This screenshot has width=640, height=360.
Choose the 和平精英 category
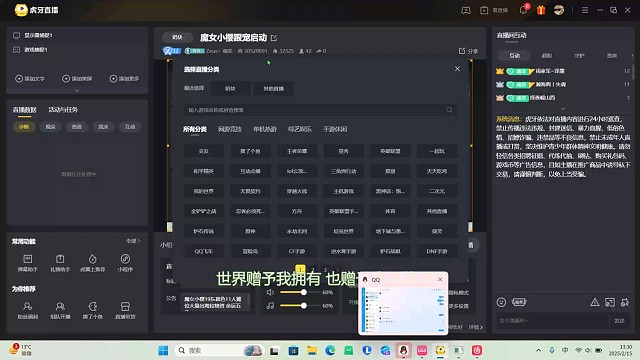point(203,171)
